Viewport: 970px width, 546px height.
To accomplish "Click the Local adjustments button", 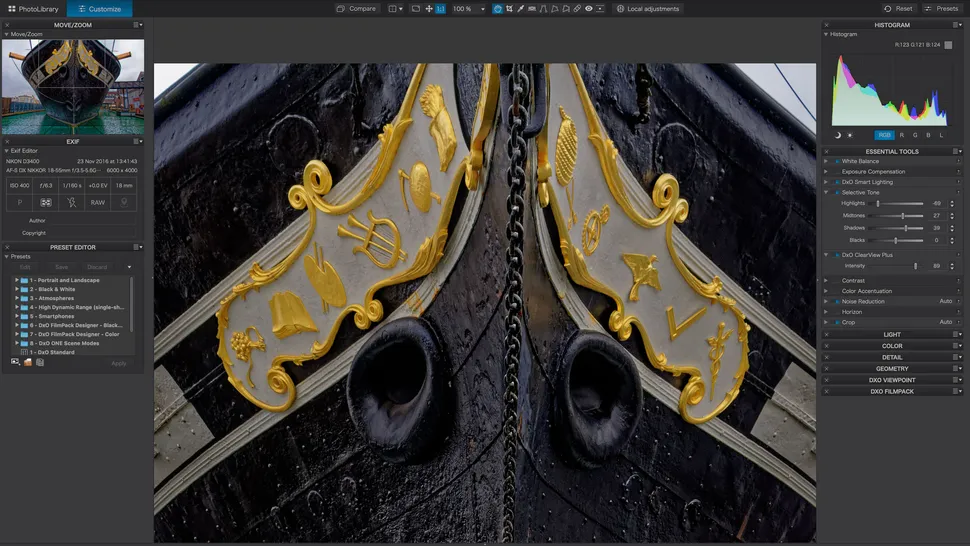I will coord(647,8).
